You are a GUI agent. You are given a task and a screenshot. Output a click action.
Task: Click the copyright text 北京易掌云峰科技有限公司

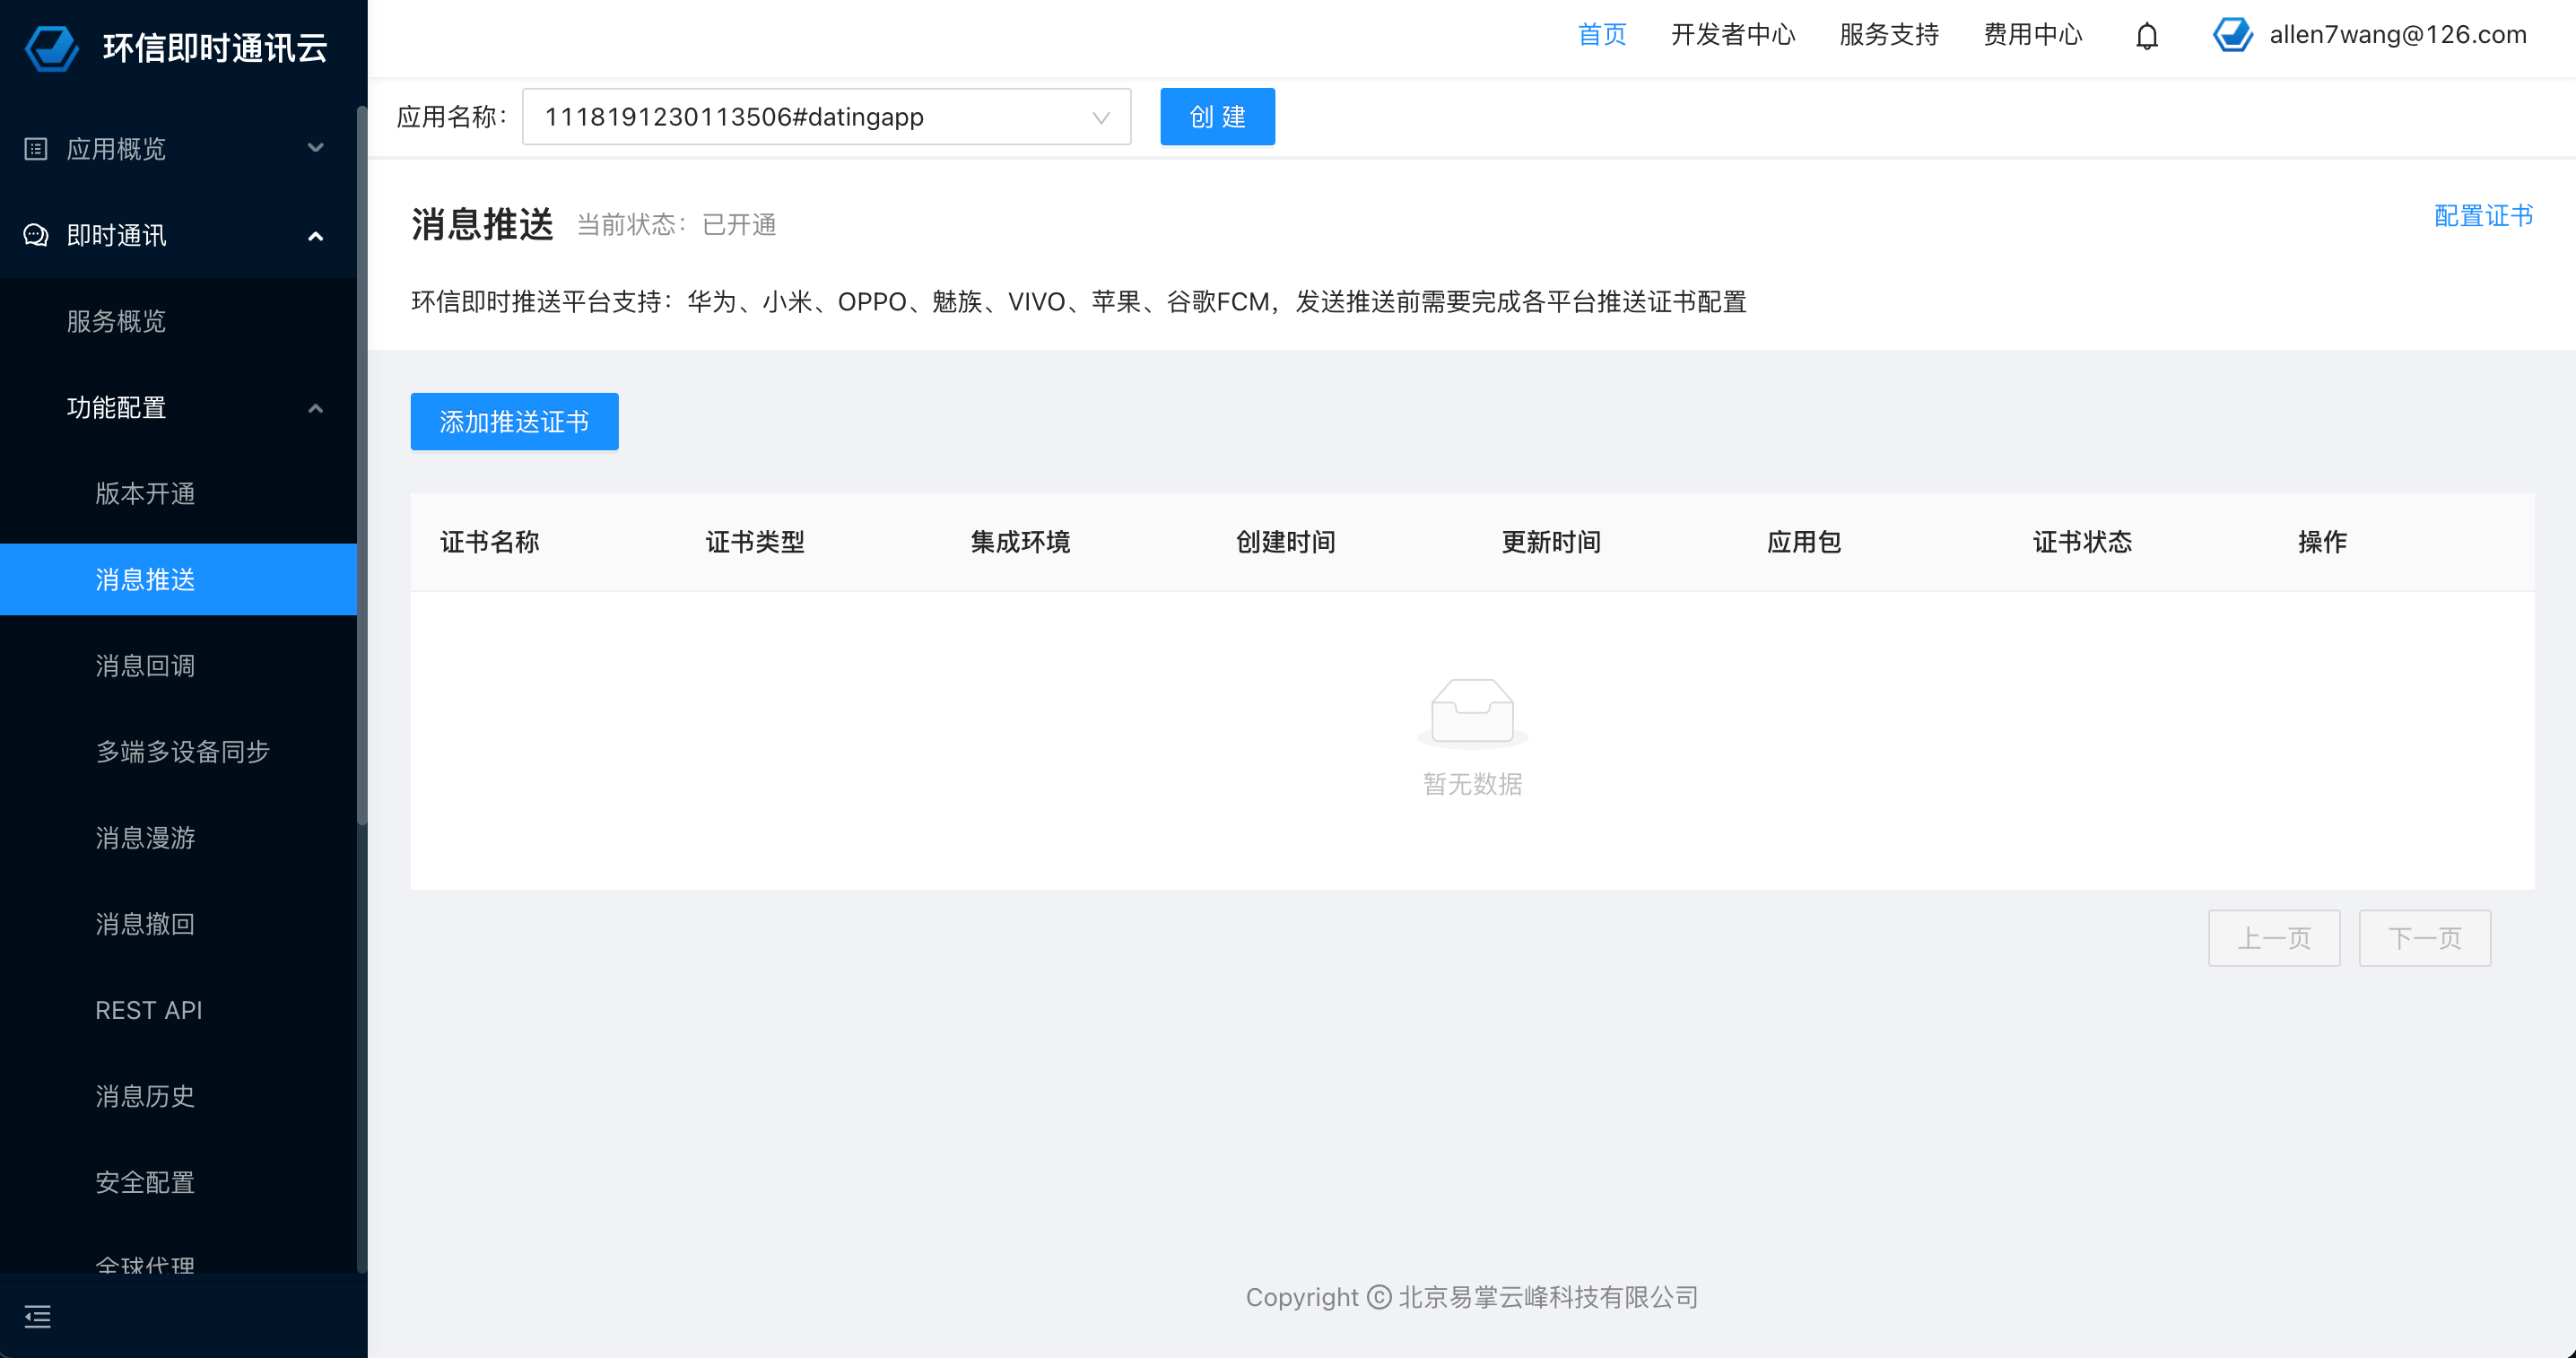point(1548,1297)
